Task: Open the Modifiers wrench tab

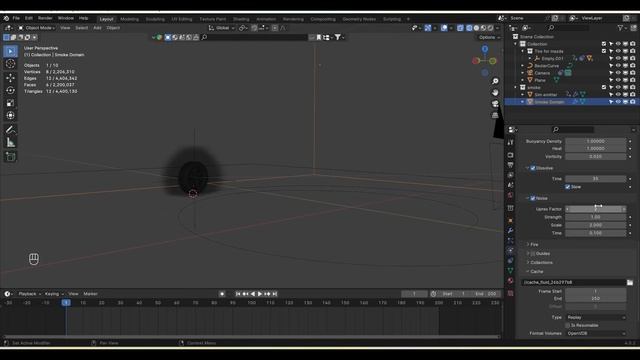Action: [510, 231]
